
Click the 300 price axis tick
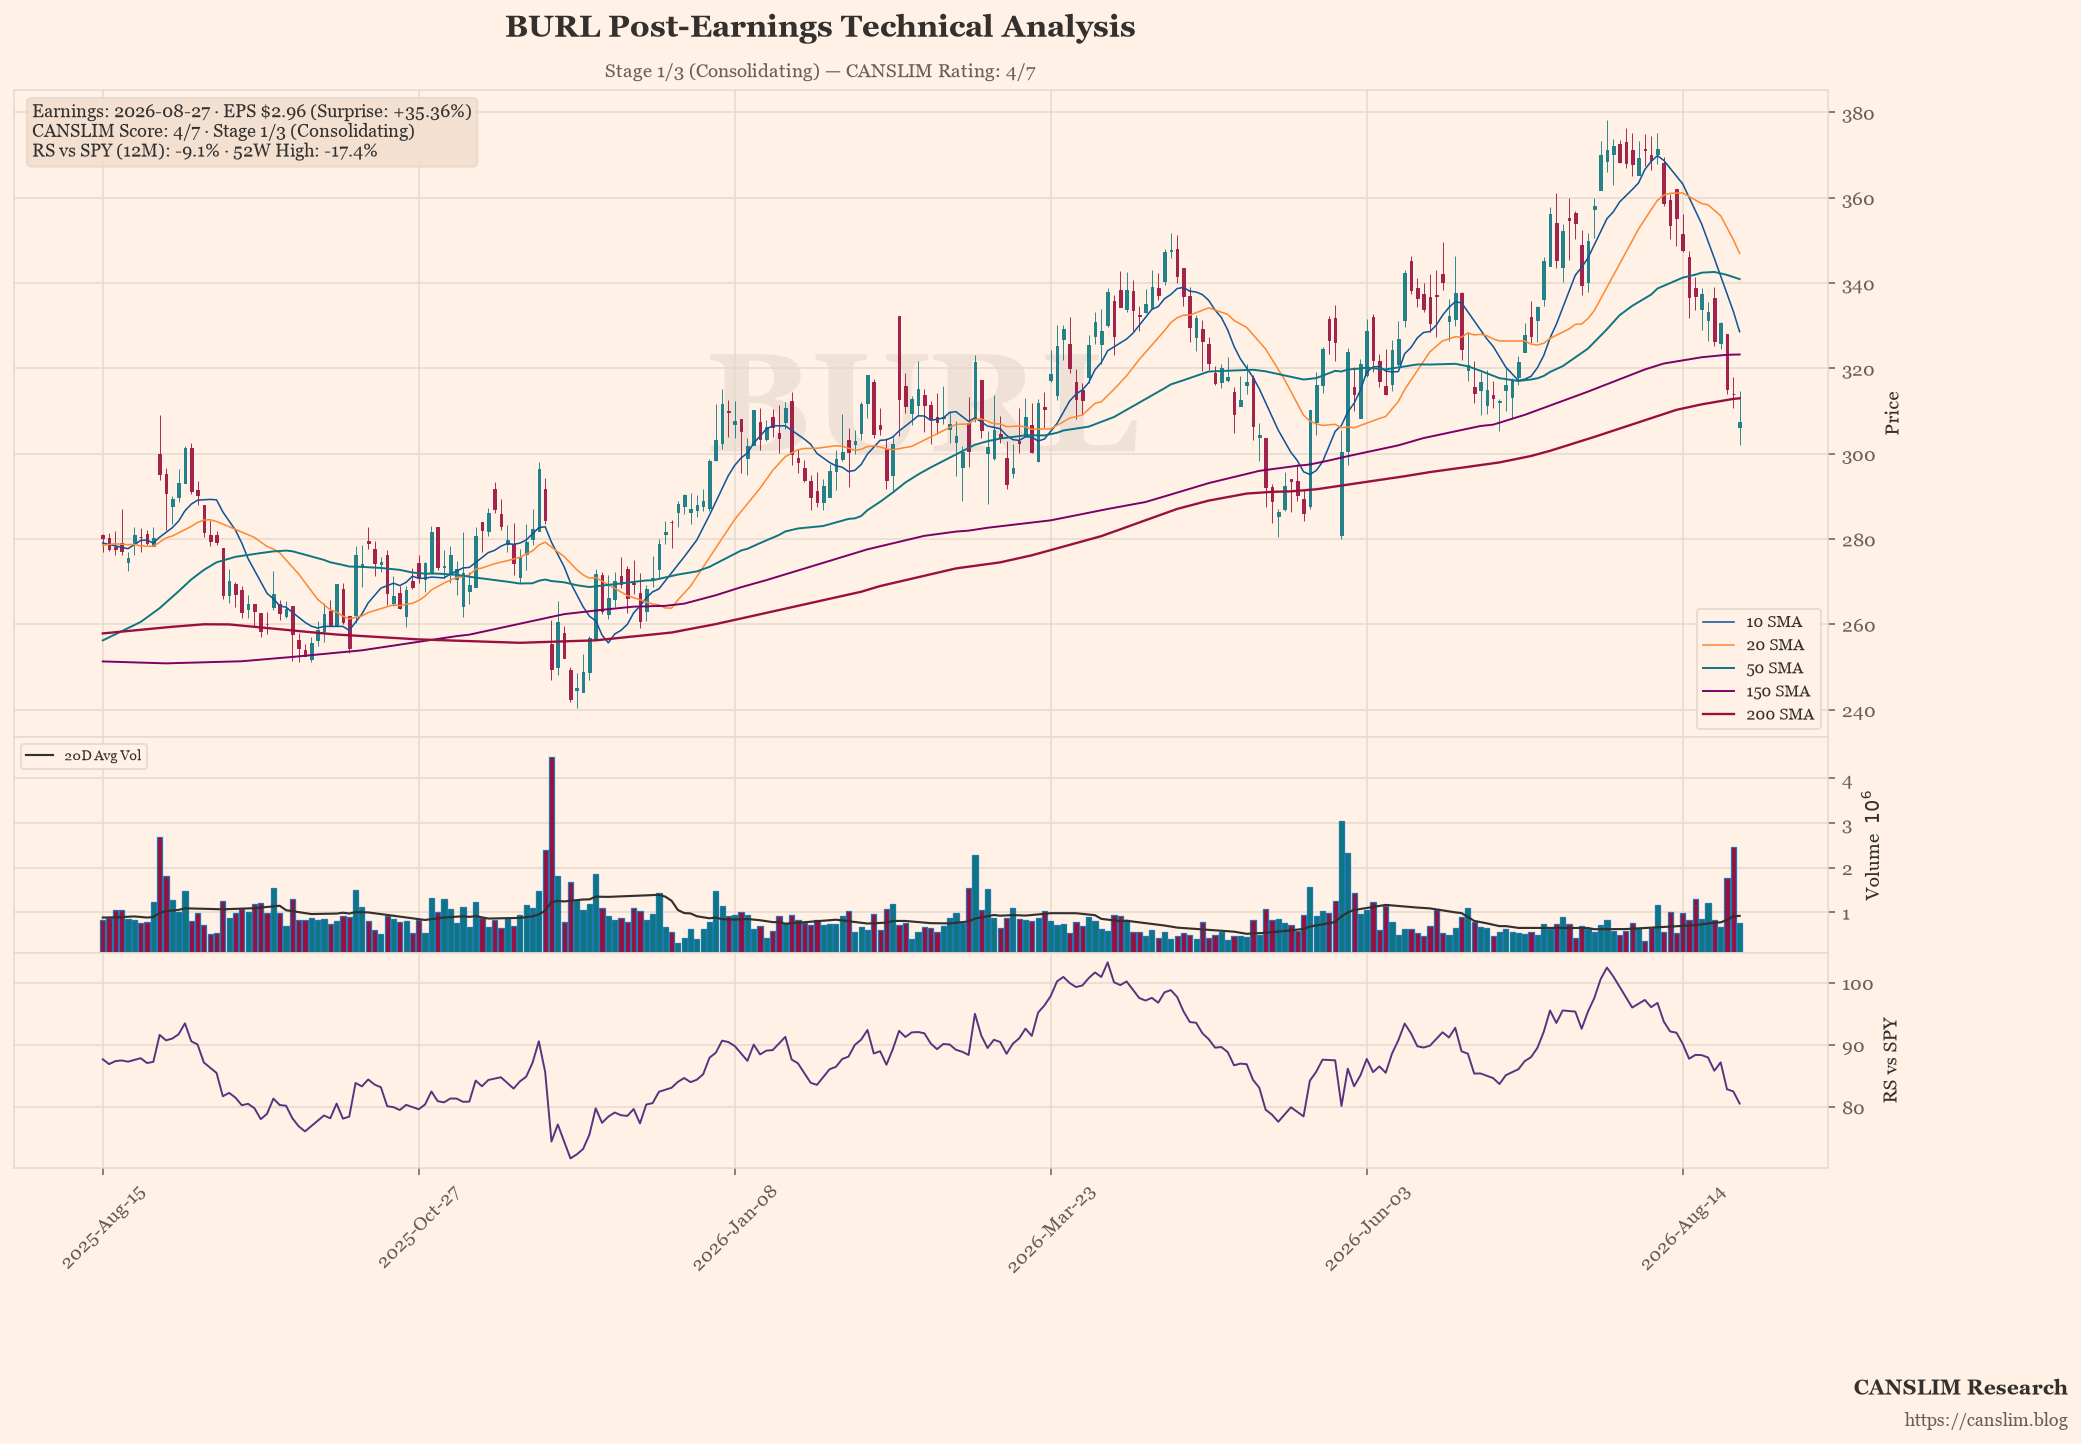(1857, 455)
